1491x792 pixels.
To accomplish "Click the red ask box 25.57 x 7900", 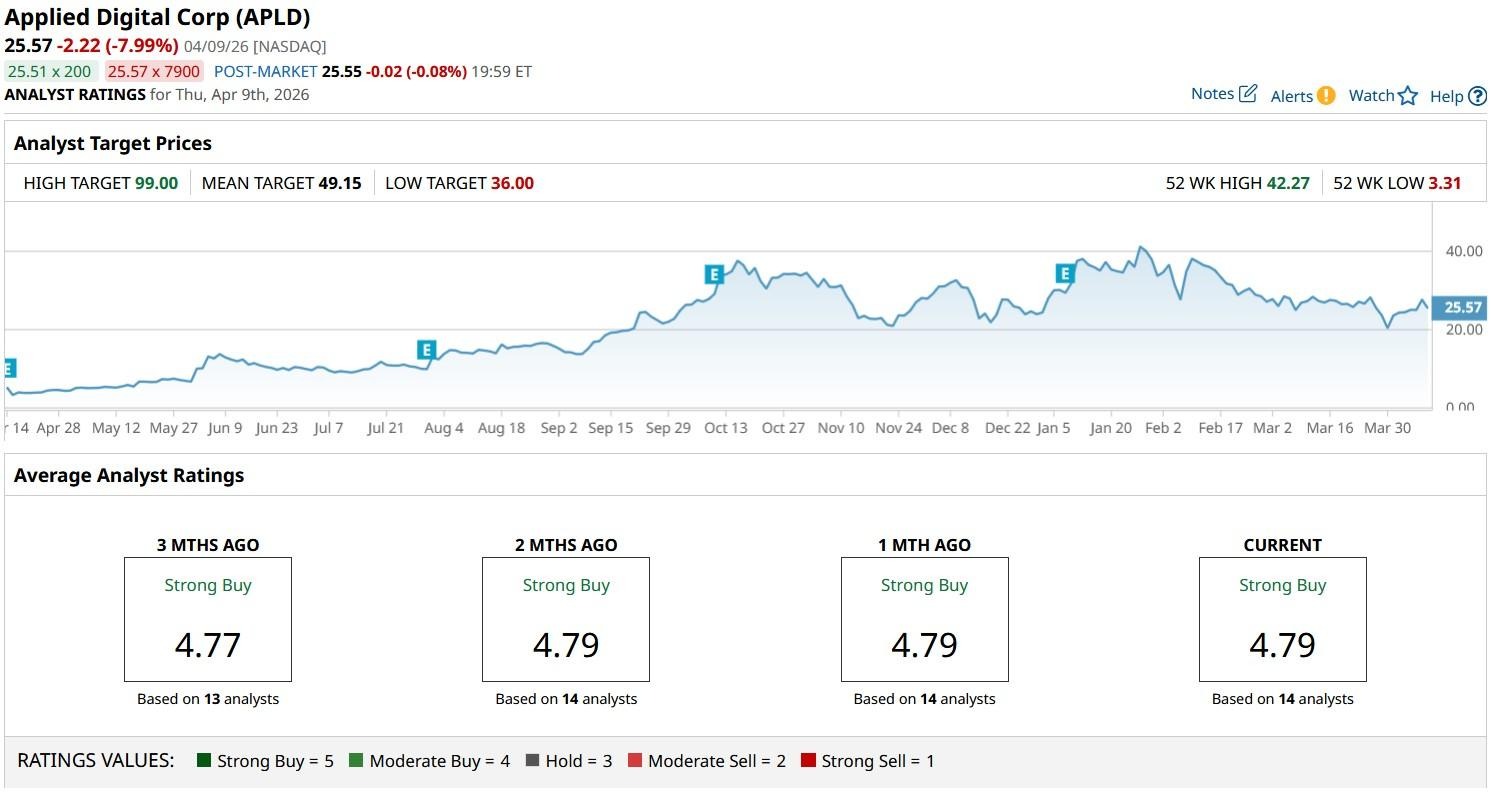I will pyautogui.click(x=153, y=71).
